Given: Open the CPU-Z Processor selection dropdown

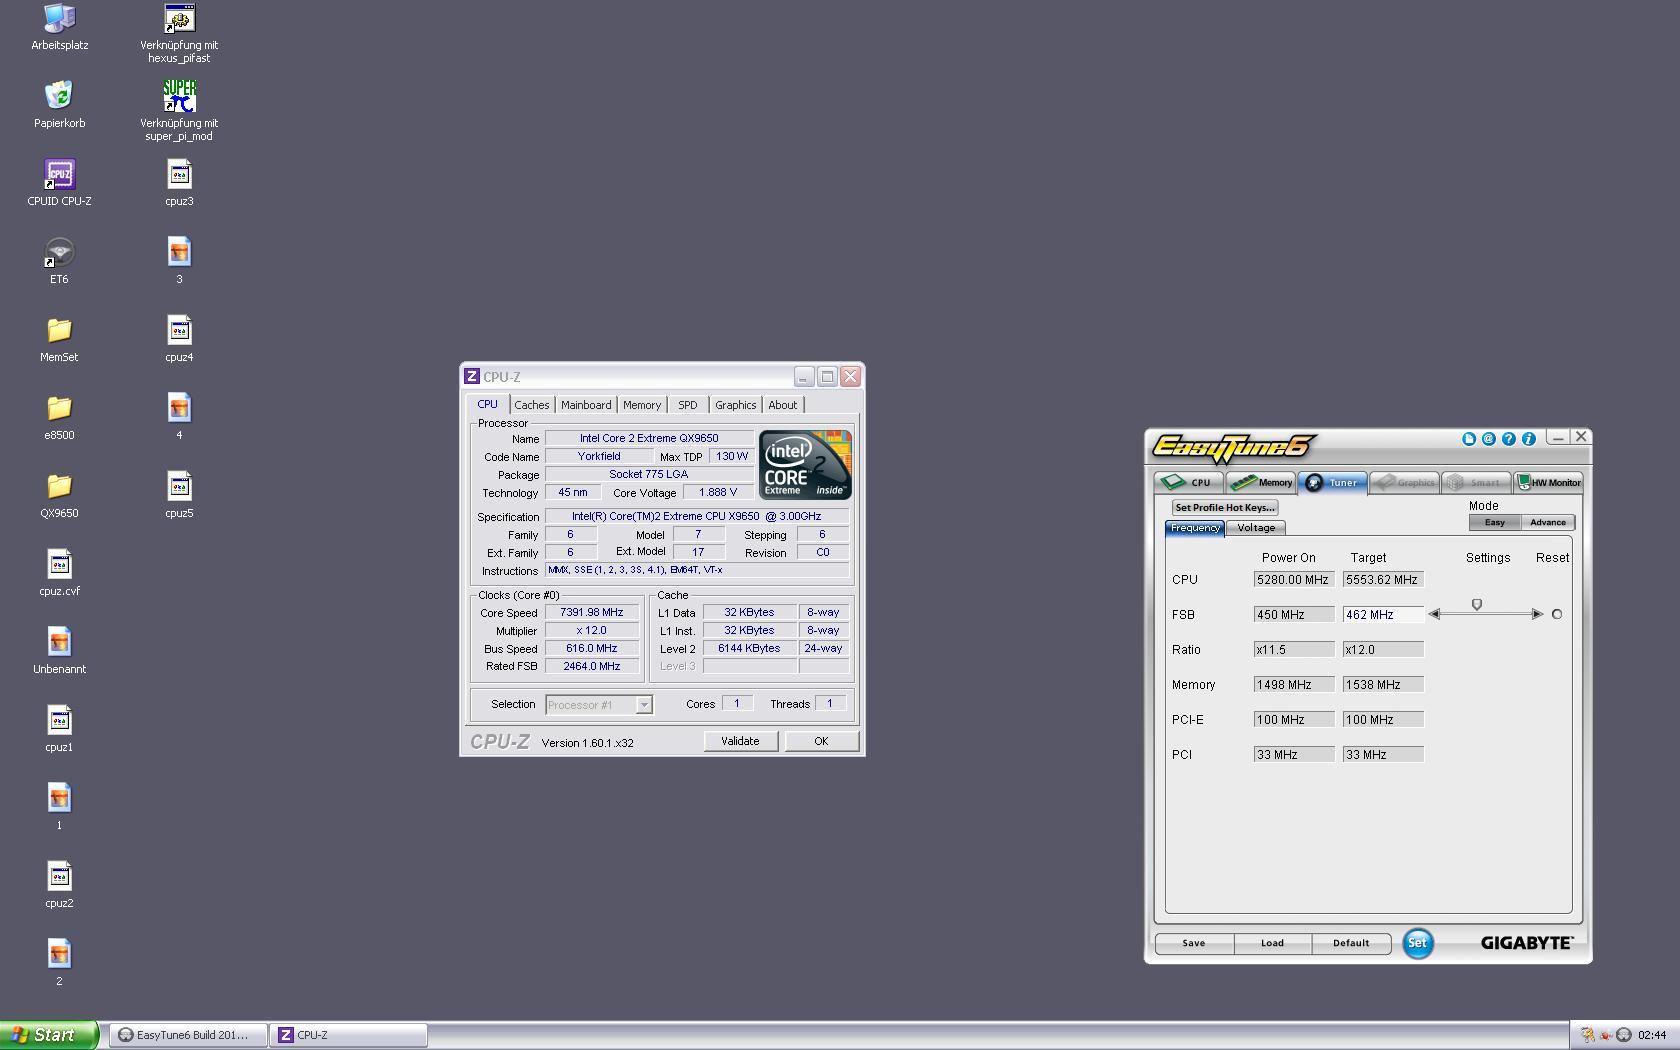Looking at the screenshot, I should (x=644, y=705).
